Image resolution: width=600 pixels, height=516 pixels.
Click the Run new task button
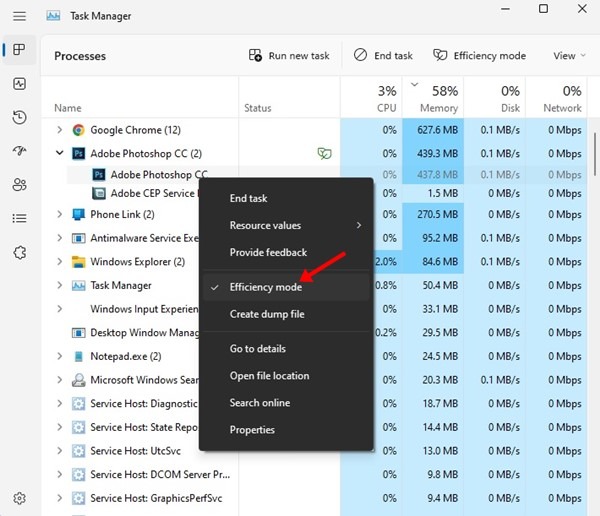tap(288, 56)
